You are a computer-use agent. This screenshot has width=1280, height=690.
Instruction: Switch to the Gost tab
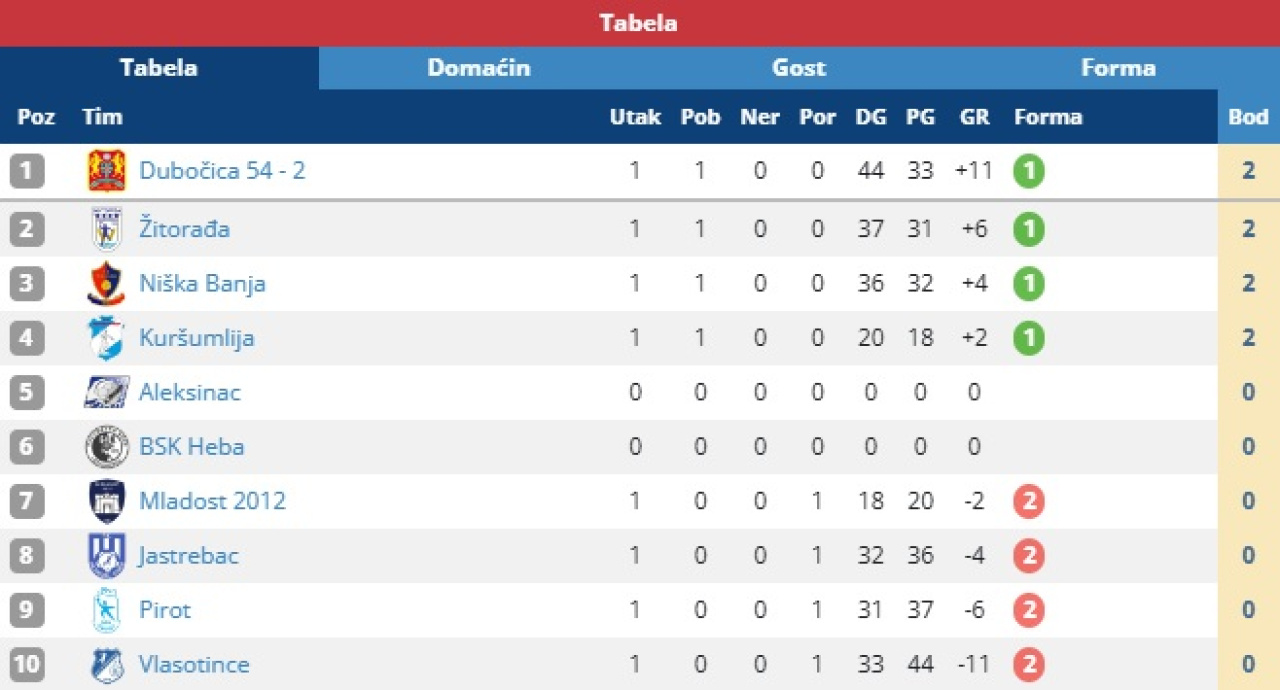click(799, 68)
